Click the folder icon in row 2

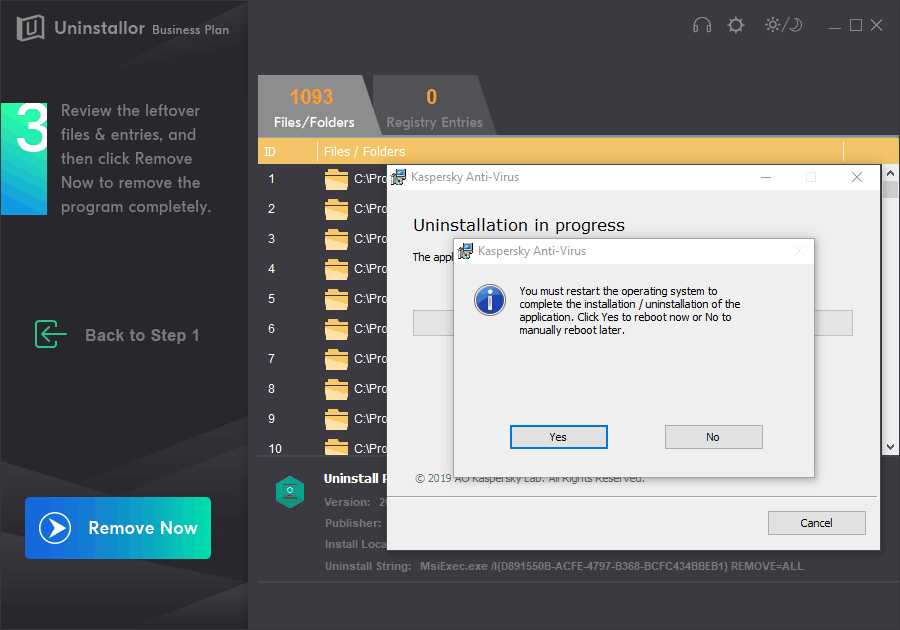336,209
